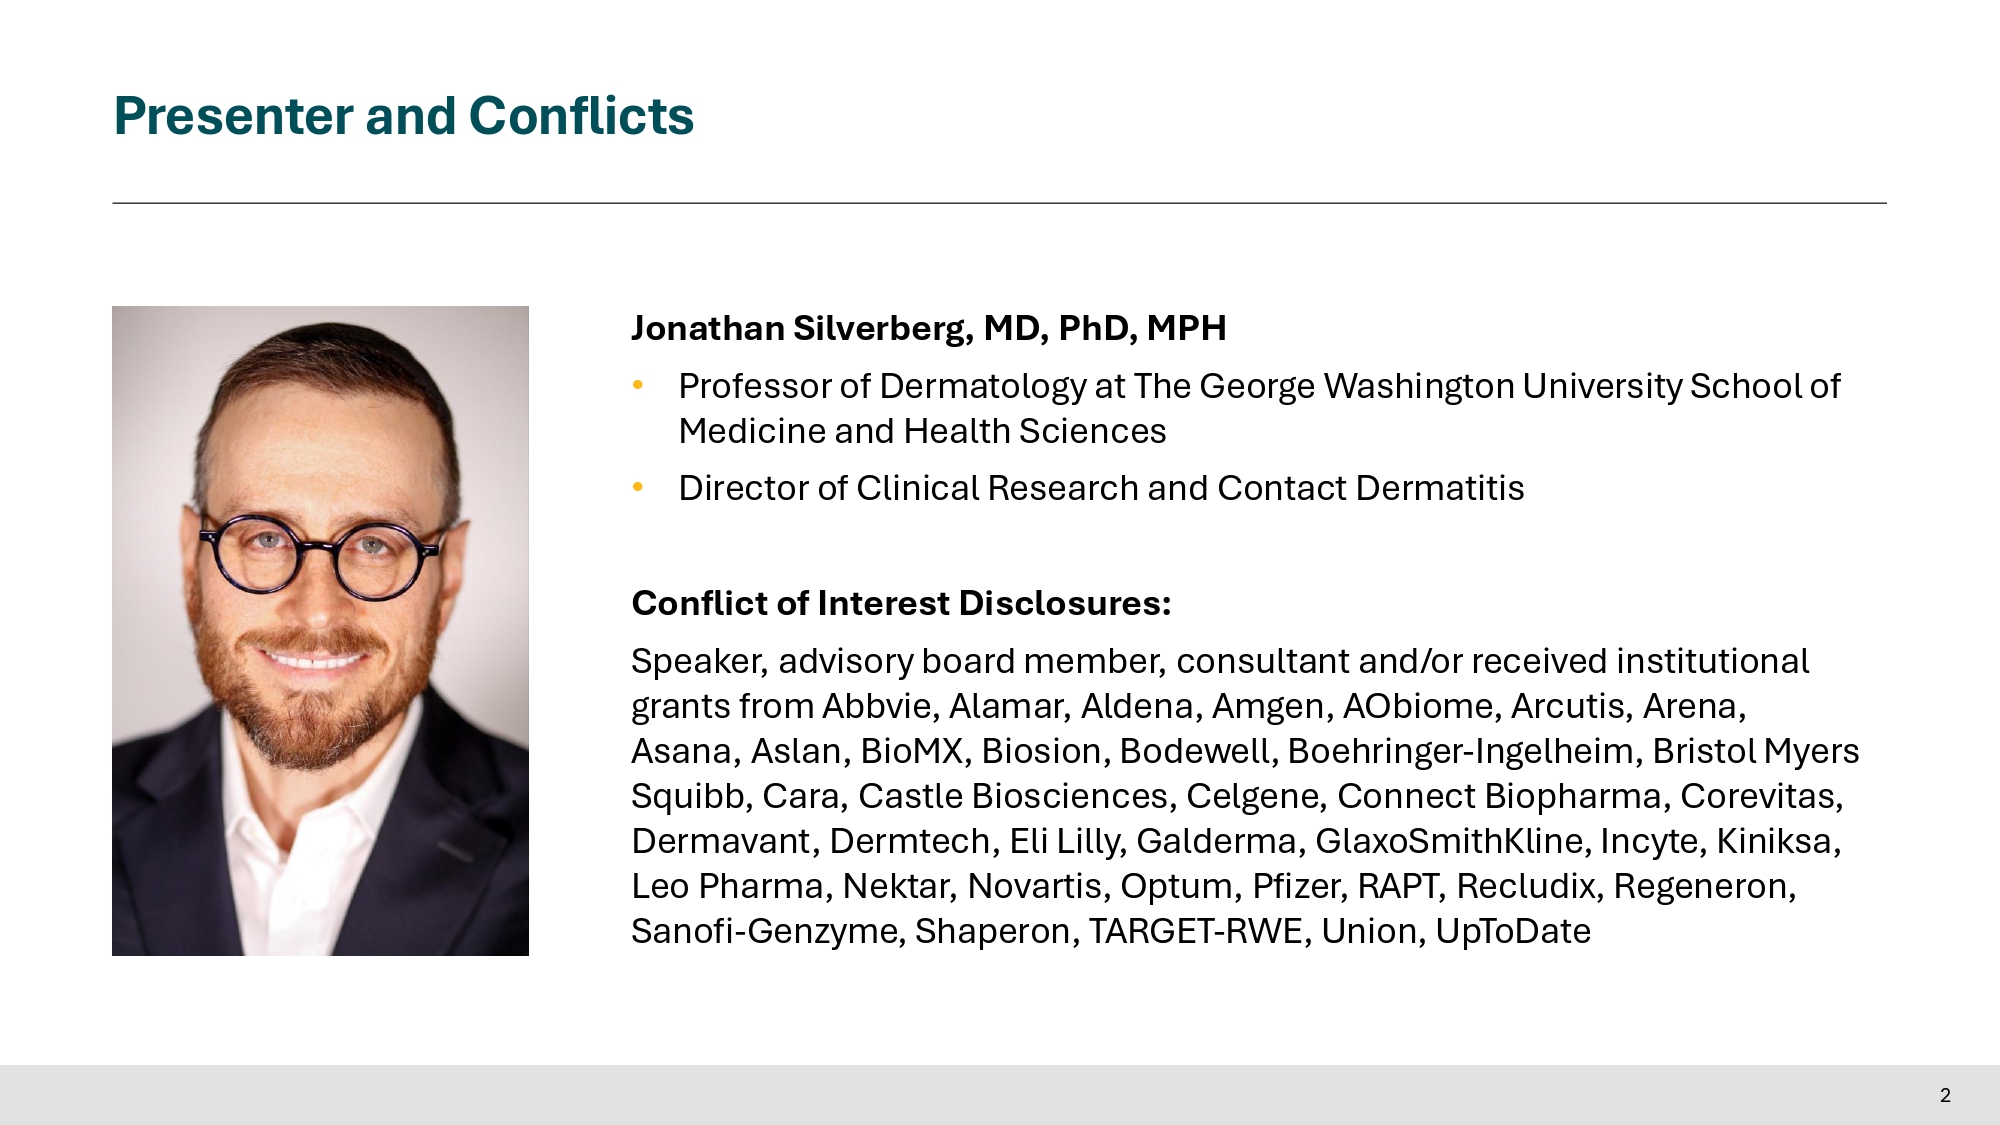Click the orange bullet before 'Director of Clinical Research'

(638, 487)
